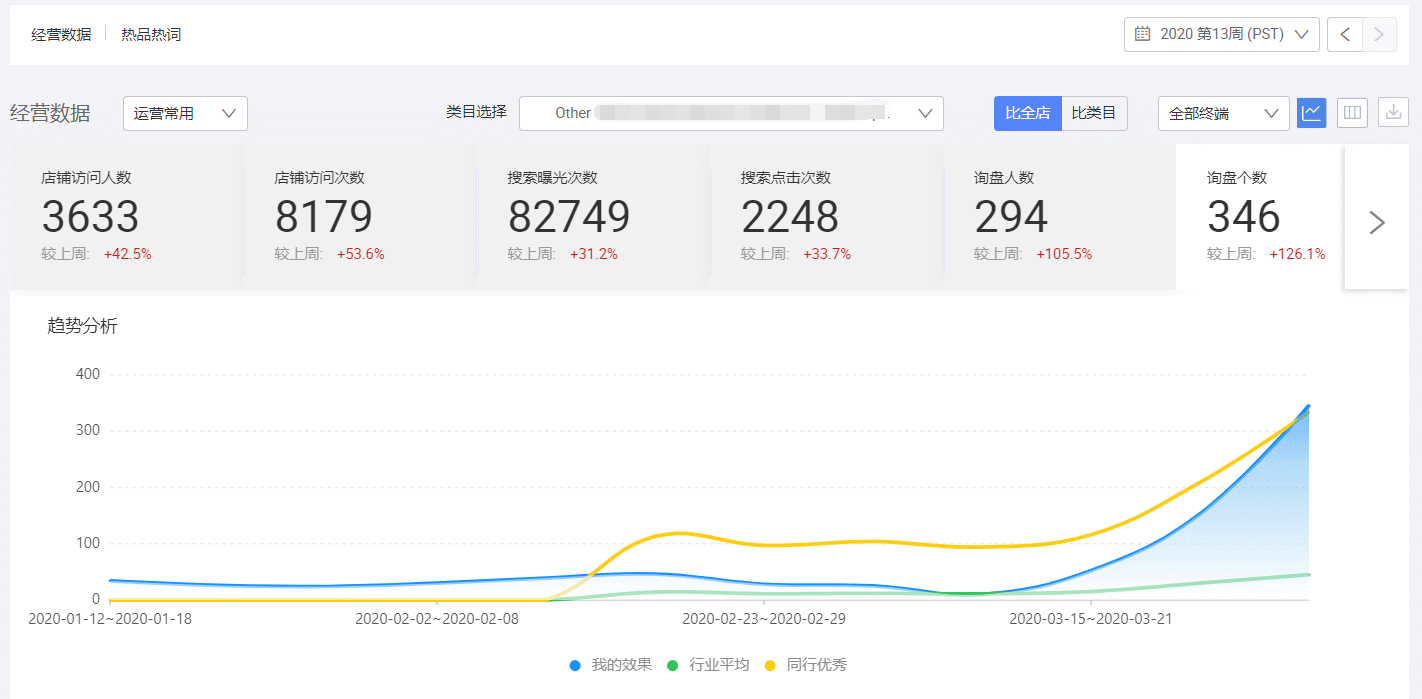1422x699 pixels.
Task: Click the next week arrow
Action: 1379,35
